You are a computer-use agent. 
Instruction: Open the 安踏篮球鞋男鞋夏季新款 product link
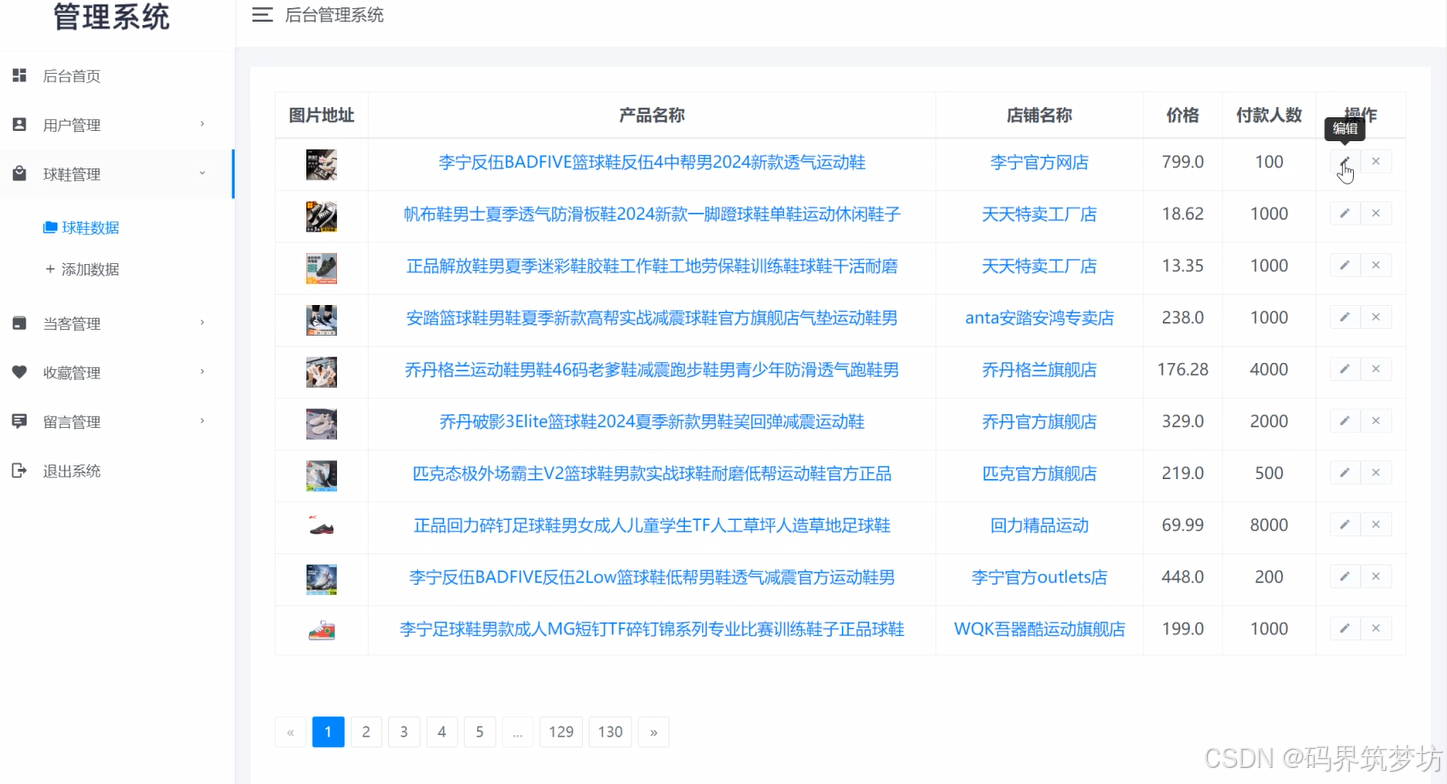pyautogui.click(x=652, y=318)
